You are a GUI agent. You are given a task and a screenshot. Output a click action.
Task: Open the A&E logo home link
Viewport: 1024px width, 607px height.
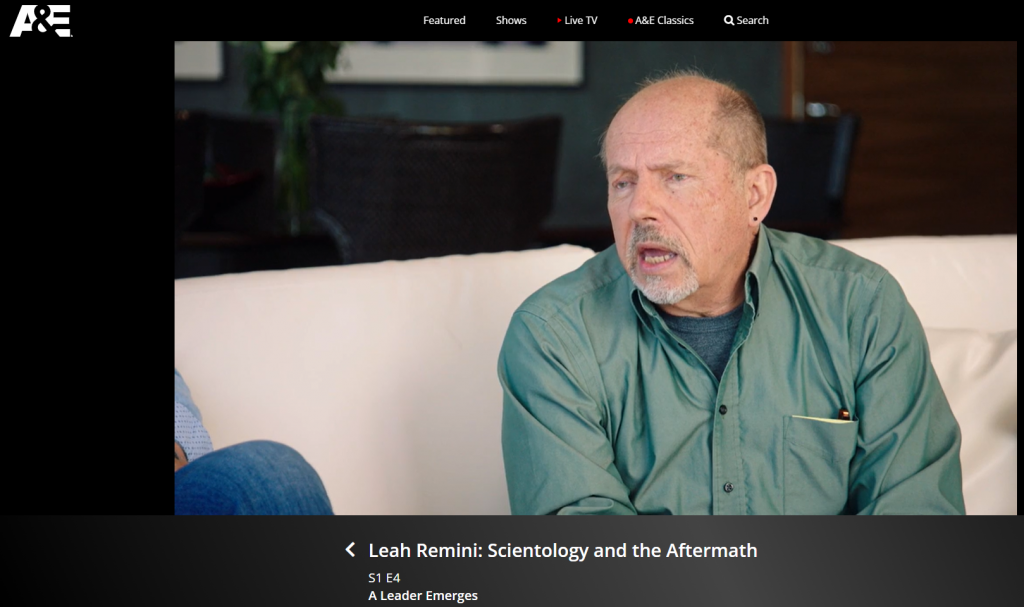40,21
